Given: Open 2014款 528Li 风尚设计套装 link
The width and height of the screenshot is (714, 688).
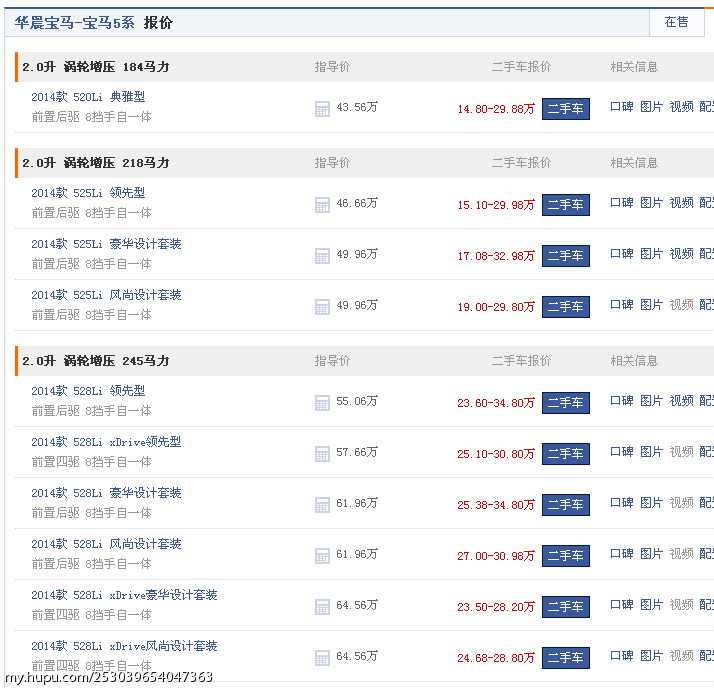Looking at the screenshot, I should (x=106, y=544).
